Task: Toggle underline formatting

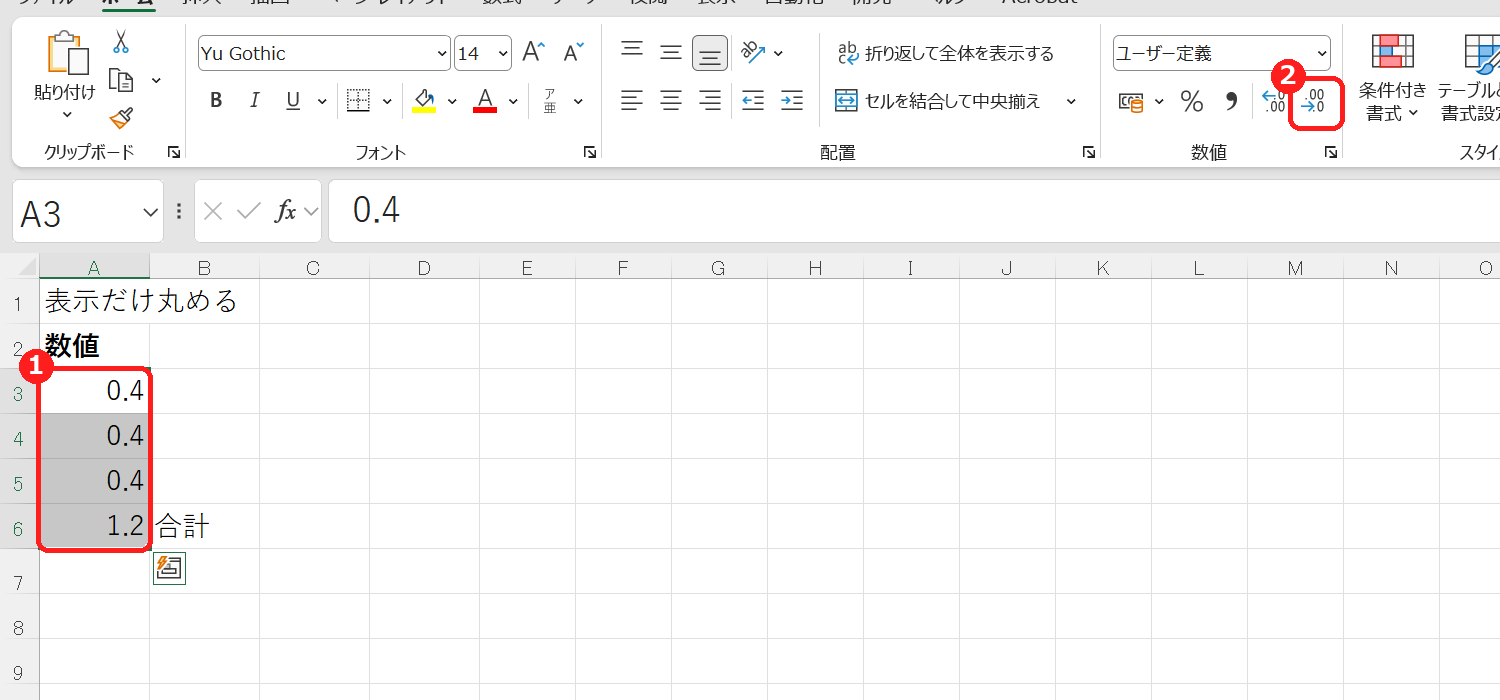Action: pos(293,101)
